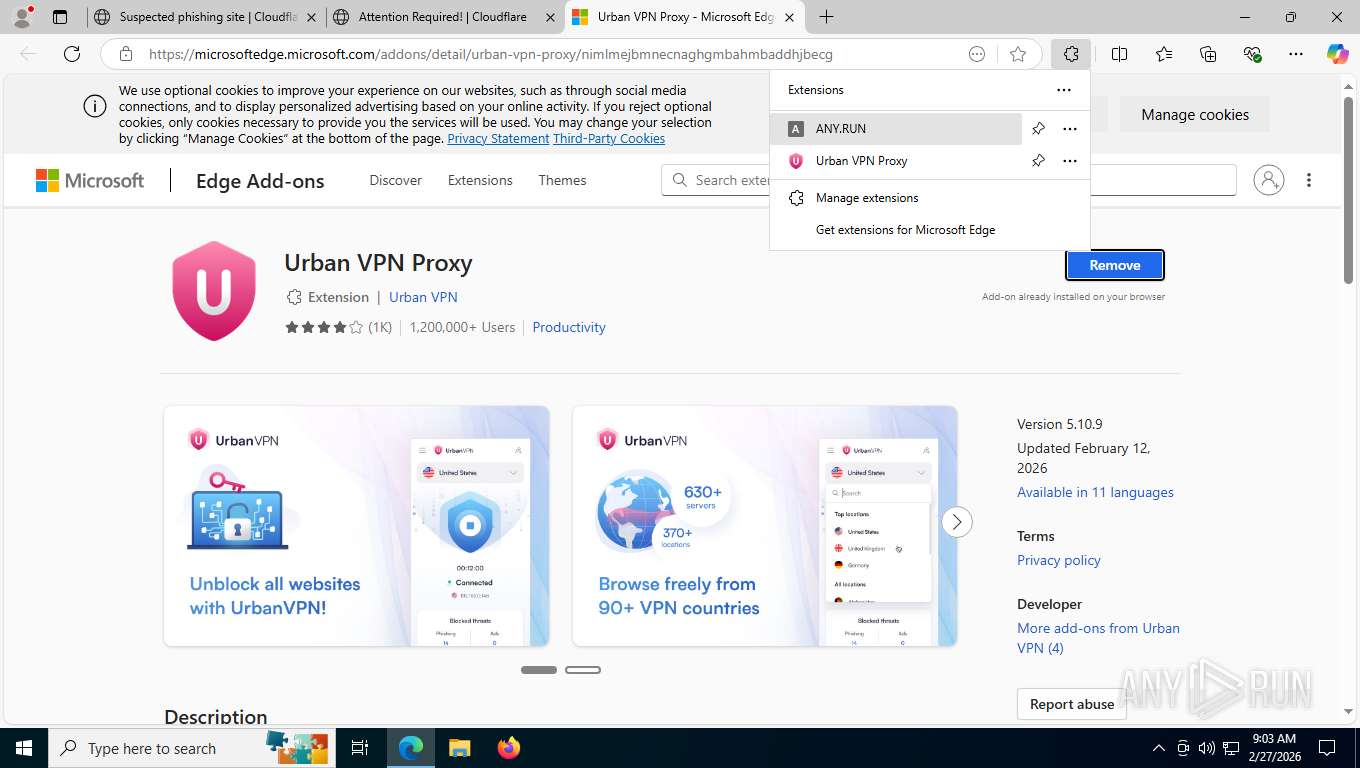
Task: Open the notification center
Action: click(1327, 748)
